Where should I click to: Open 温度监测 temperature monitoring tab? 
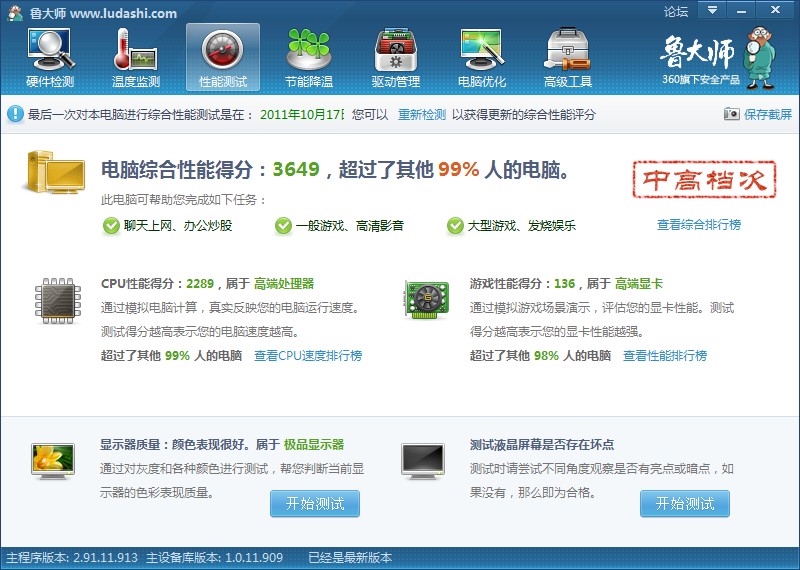[136, 58]
